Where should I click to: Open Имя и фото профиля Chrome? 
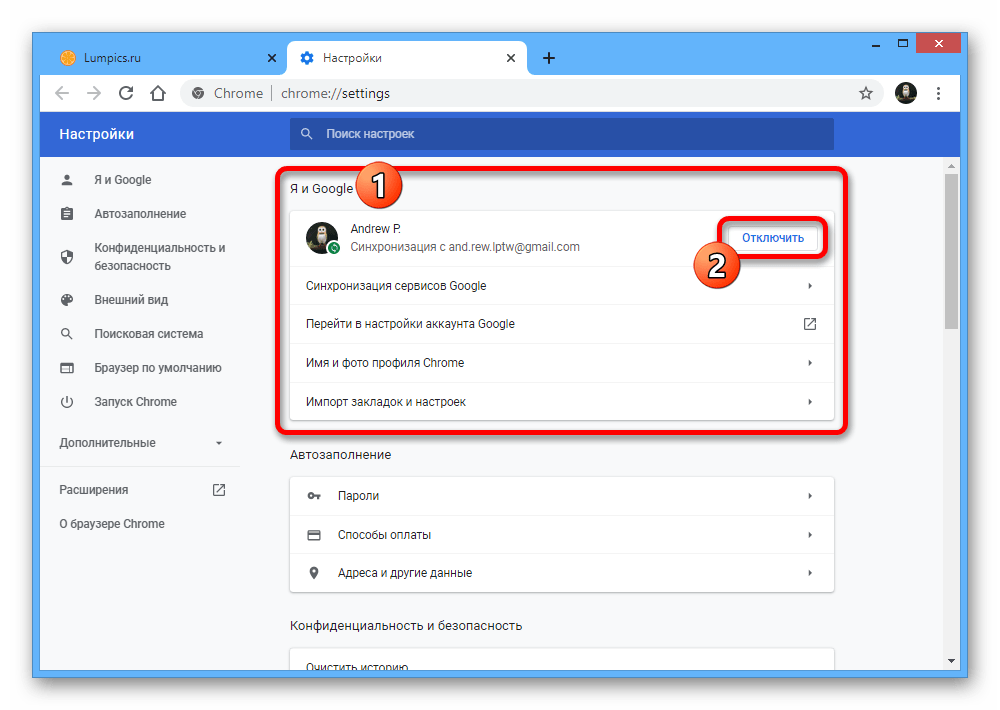click(x=561, y=363)
